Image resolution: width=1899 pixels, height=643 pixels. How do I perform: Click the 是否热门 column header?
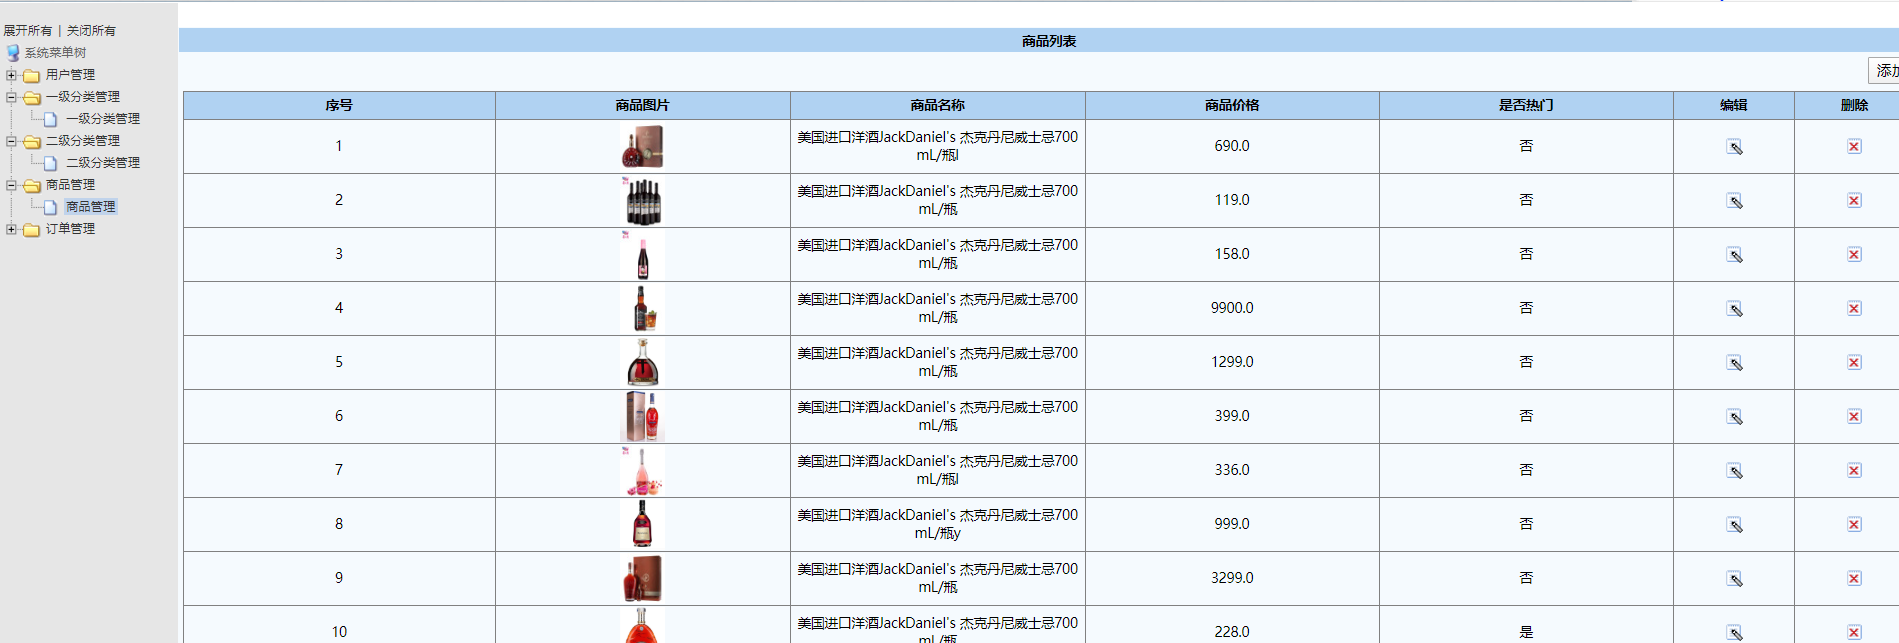point(1526,105)
